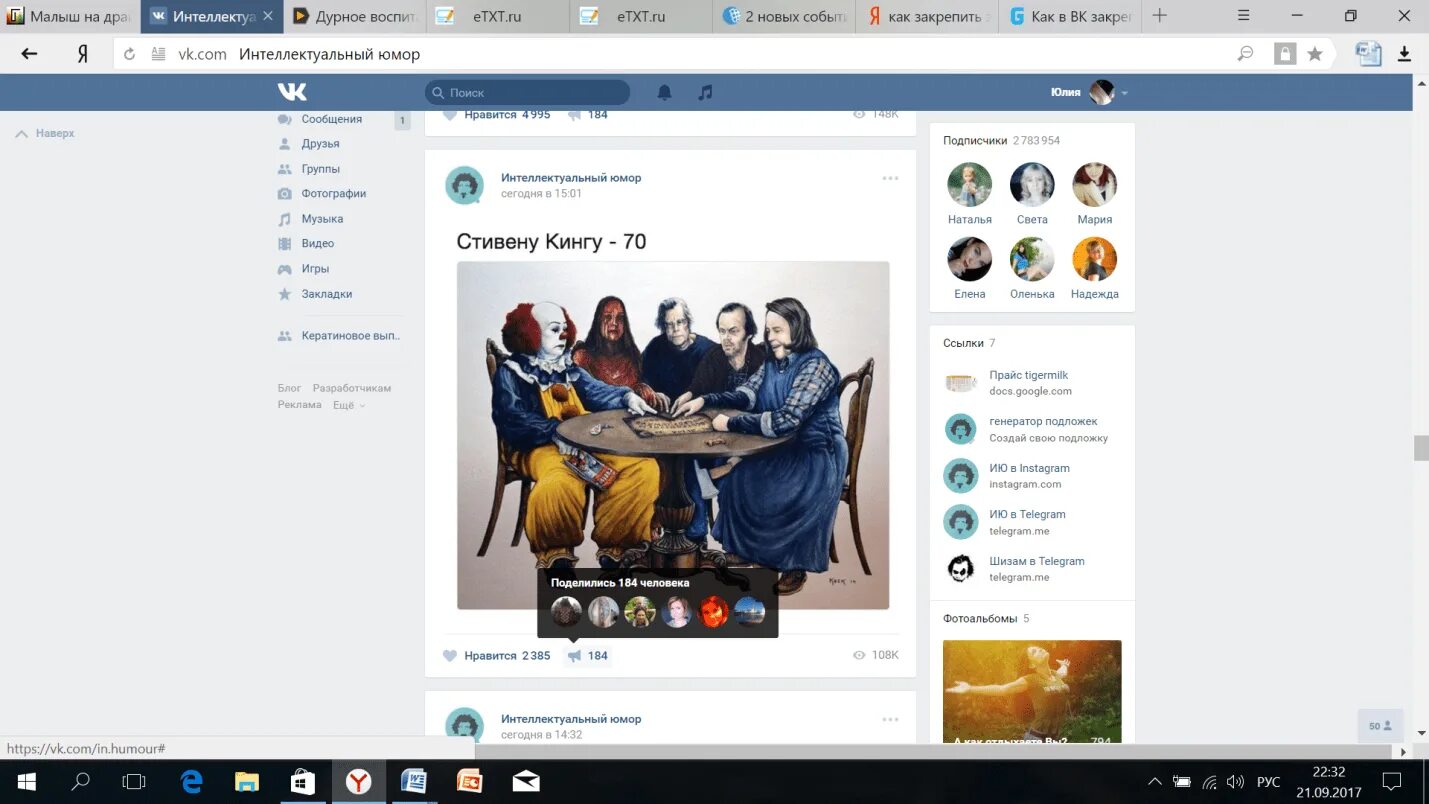The width and height of the screenshot is (1429, 804).
Task: Click the VK logo in header
Action: [x=292, y=92]
